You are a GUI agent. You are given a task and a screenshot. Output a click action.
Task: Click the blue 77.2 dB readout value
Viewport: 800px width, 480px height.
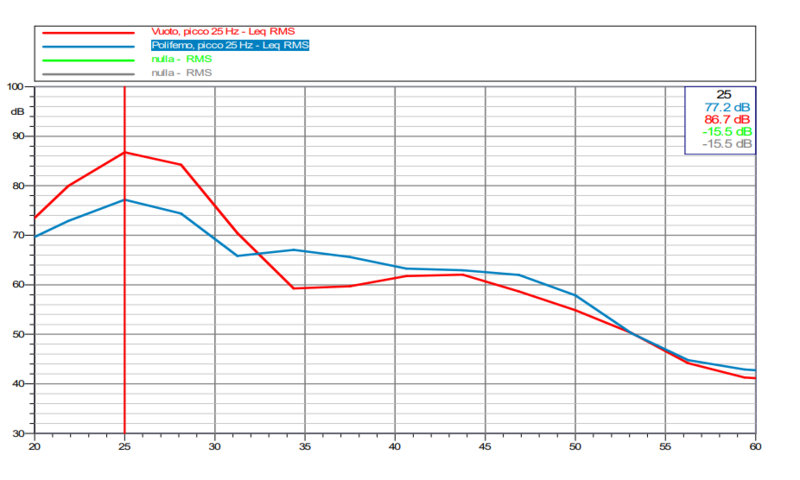pos(728,106)
